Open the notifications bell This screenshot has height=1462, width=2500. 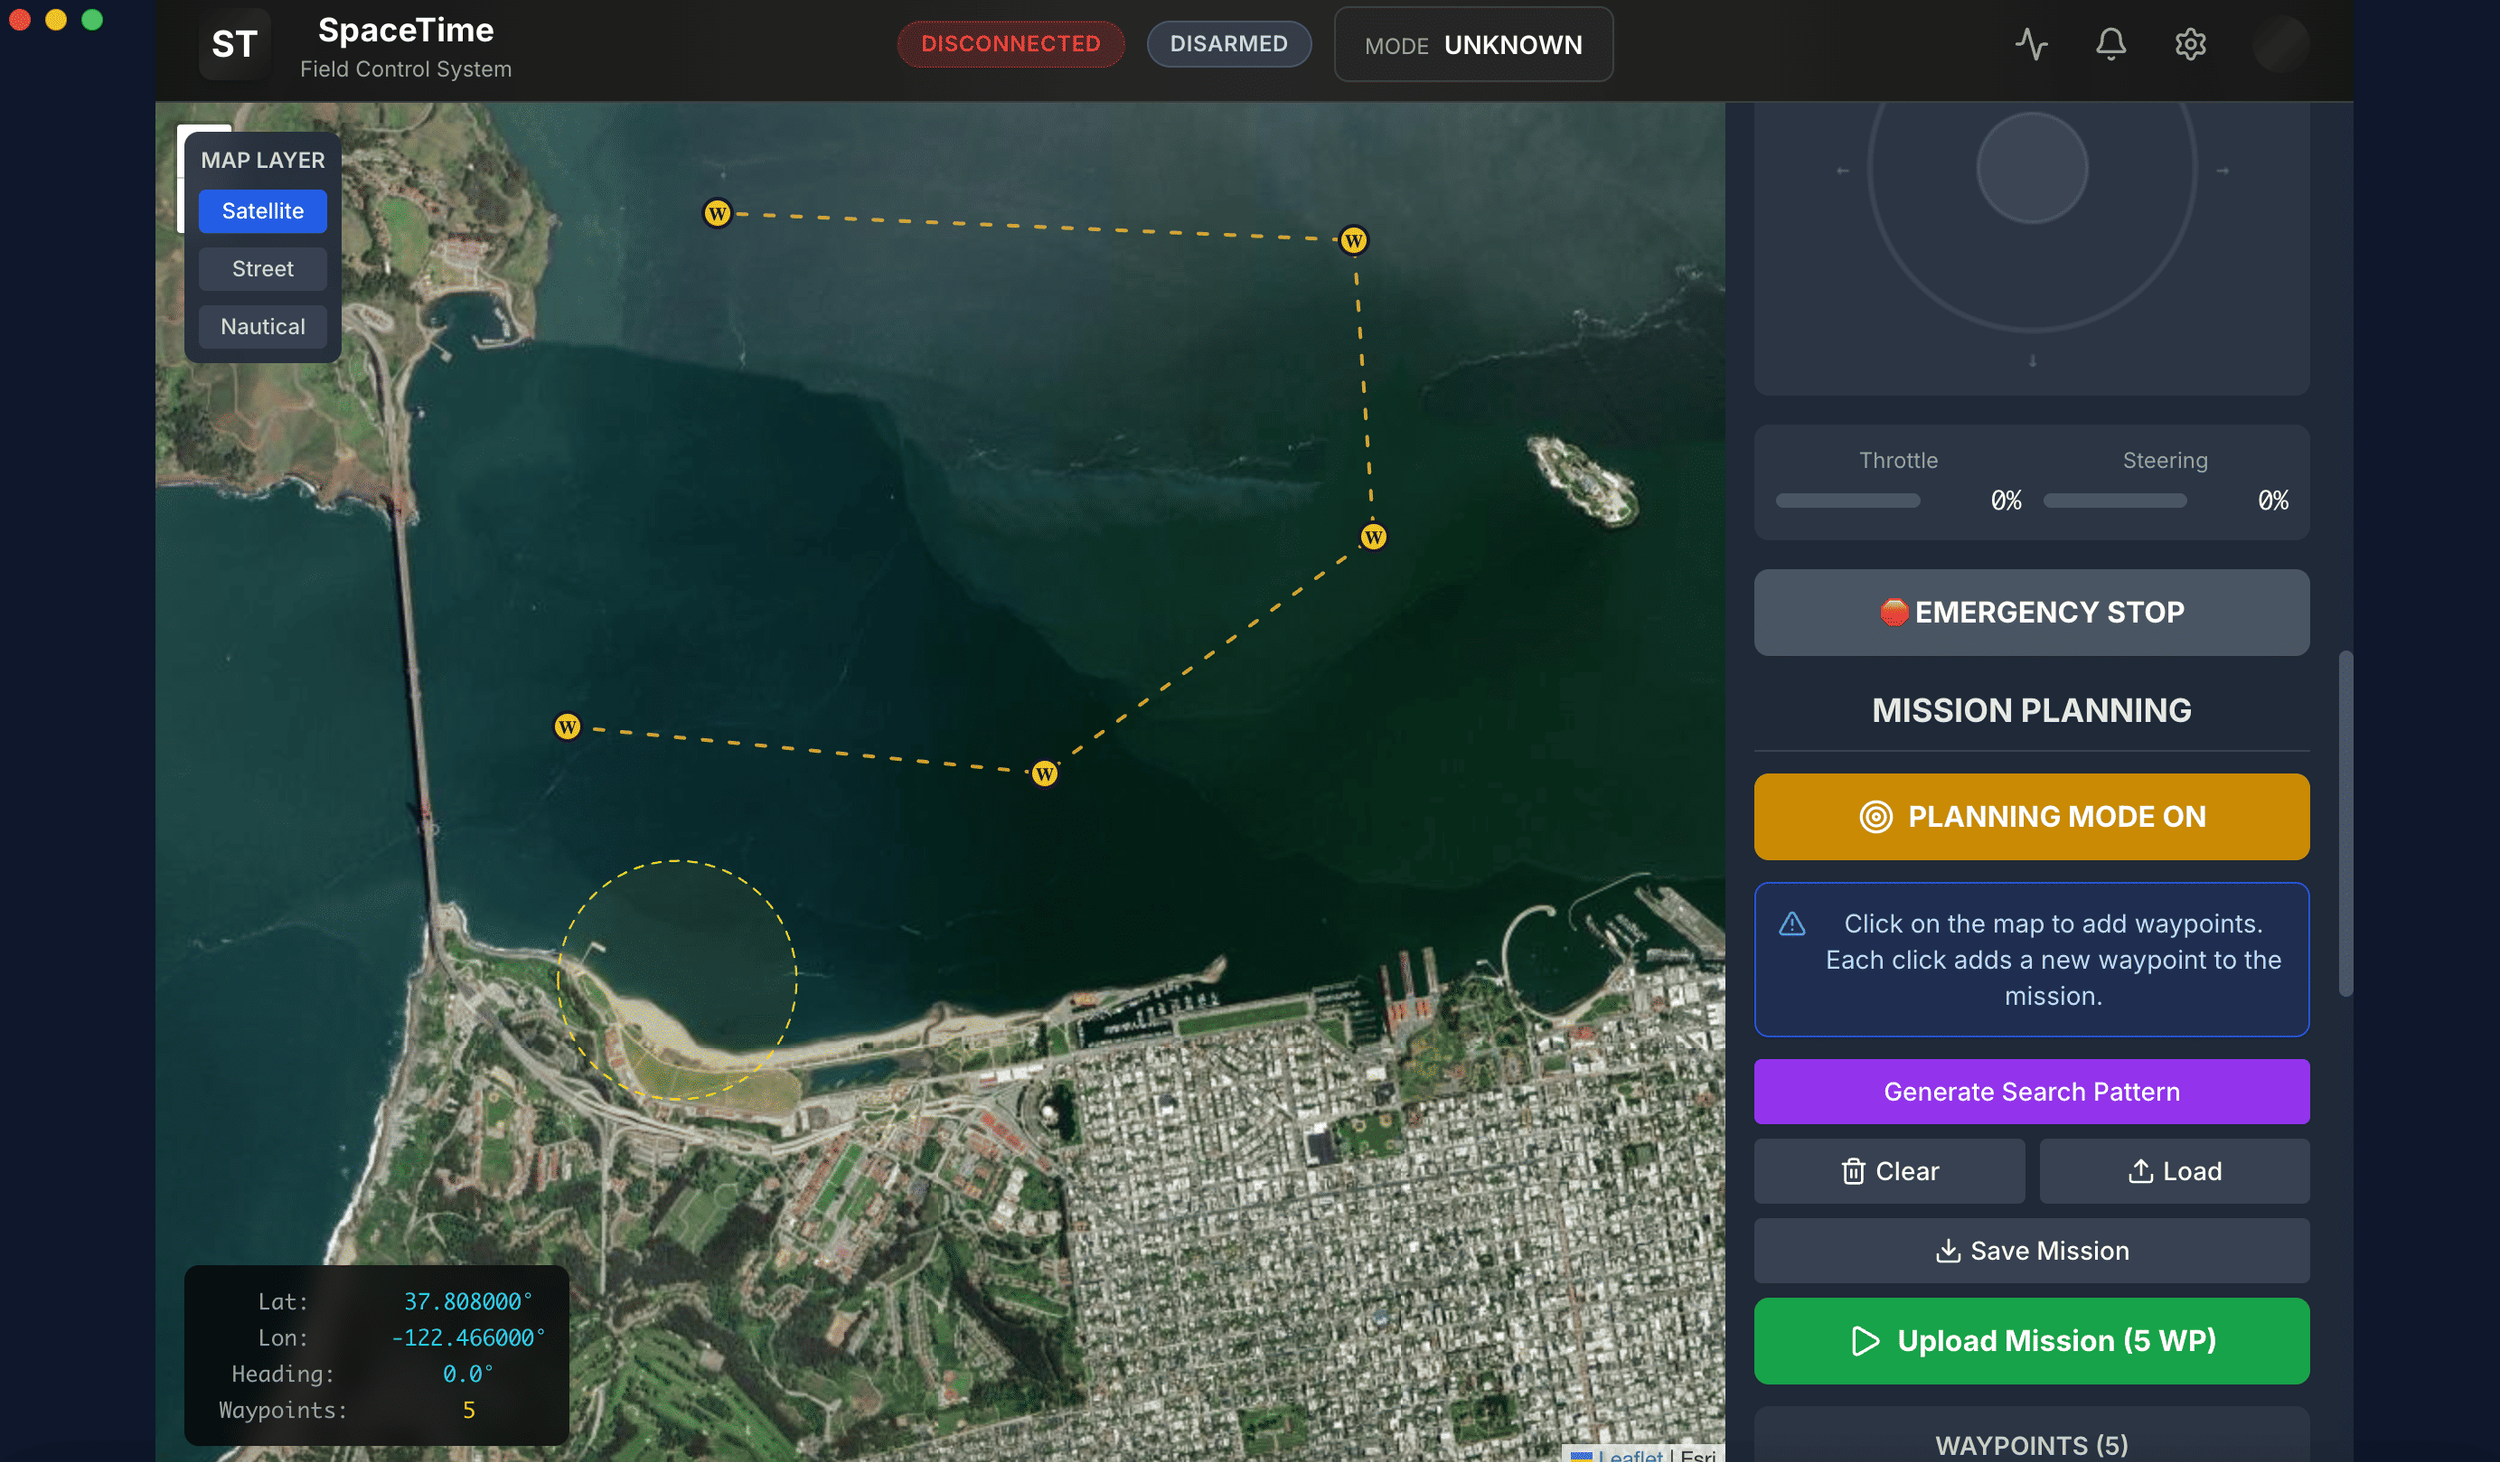[2110, 44]
